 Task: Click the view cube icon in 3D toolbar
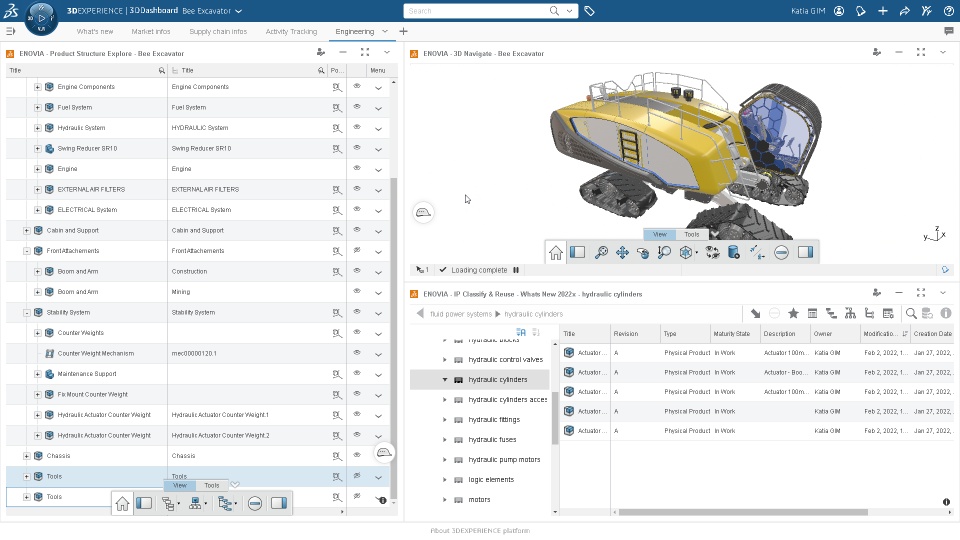(686, 252)
